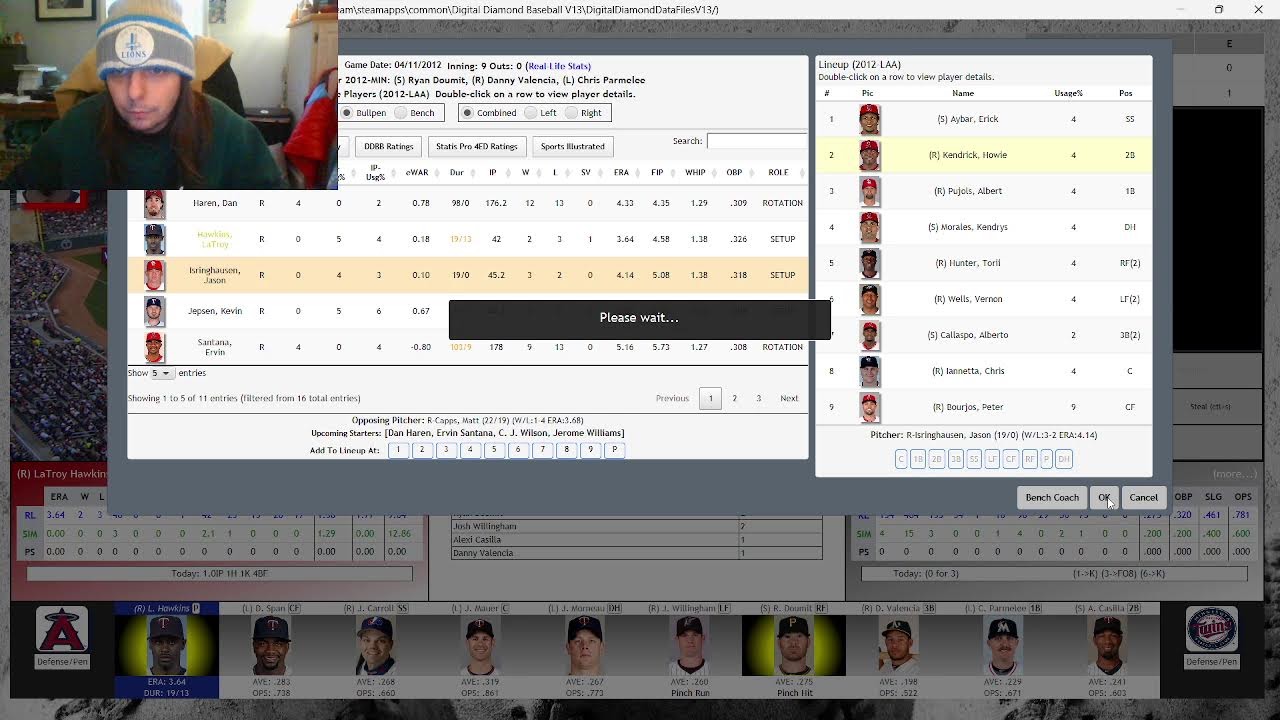Sort table by Dur column
This screenshot has width=1280, height=720.
[x=456, y=172]
